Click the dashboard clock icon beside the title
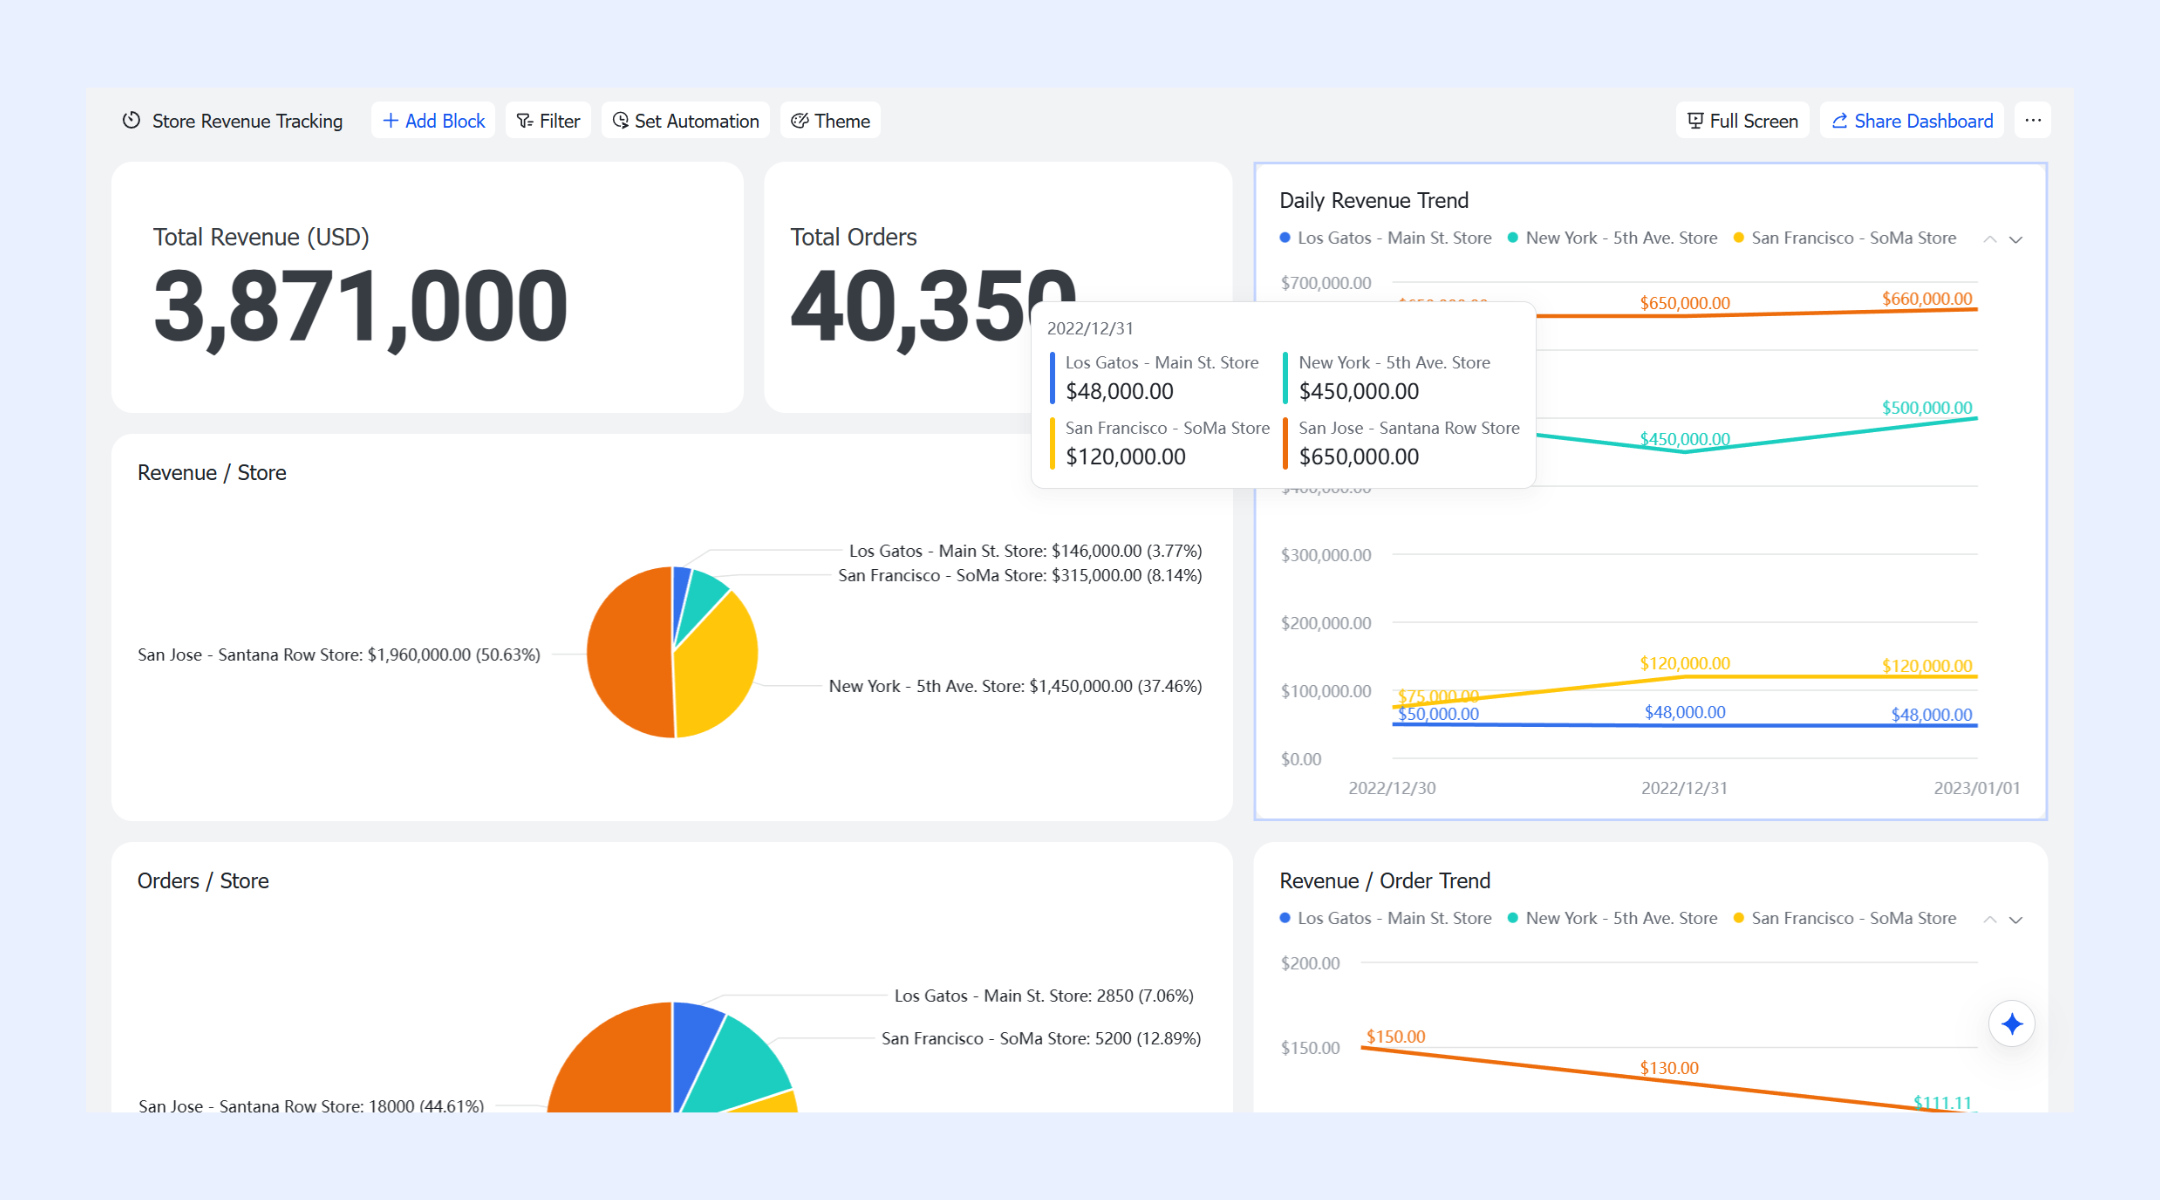 [131, 121]
